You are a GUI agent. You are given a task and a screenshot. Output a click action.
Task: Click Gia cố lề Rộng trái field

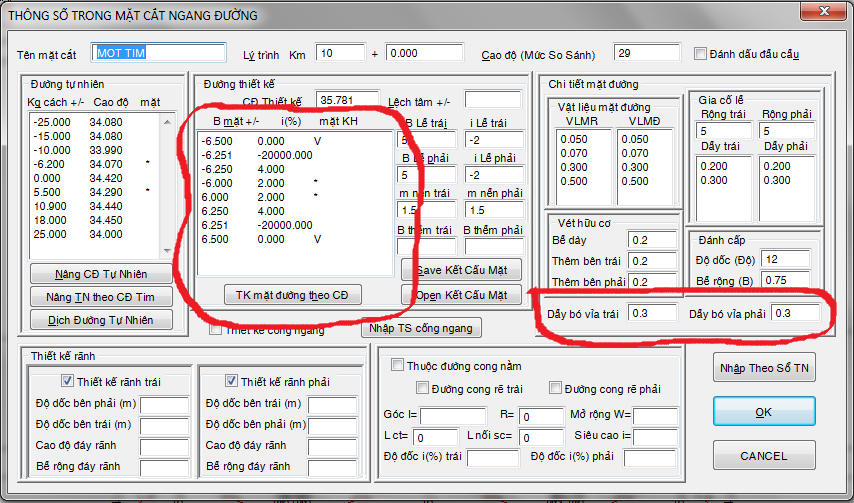point(723,131)
